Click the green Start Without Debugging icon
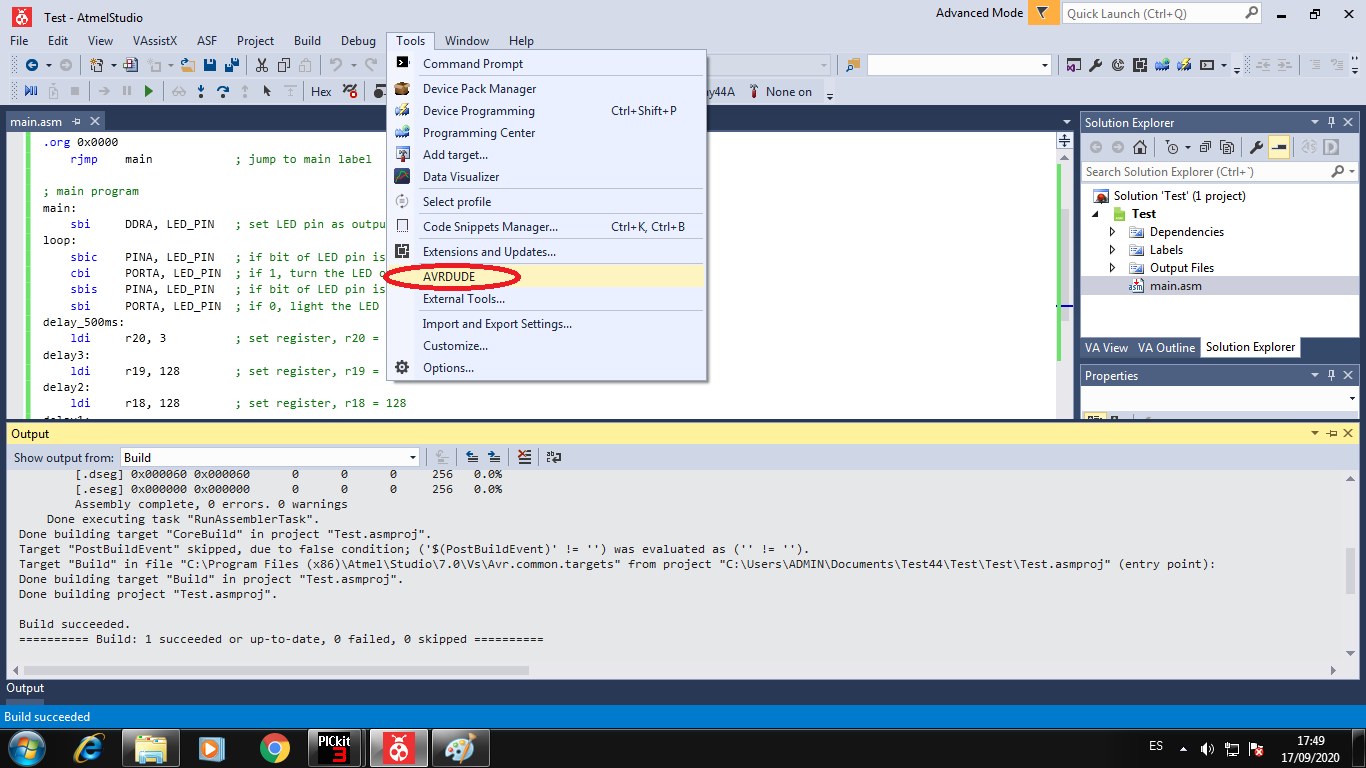Screen dimensions: 1366x768 point(148,91)
